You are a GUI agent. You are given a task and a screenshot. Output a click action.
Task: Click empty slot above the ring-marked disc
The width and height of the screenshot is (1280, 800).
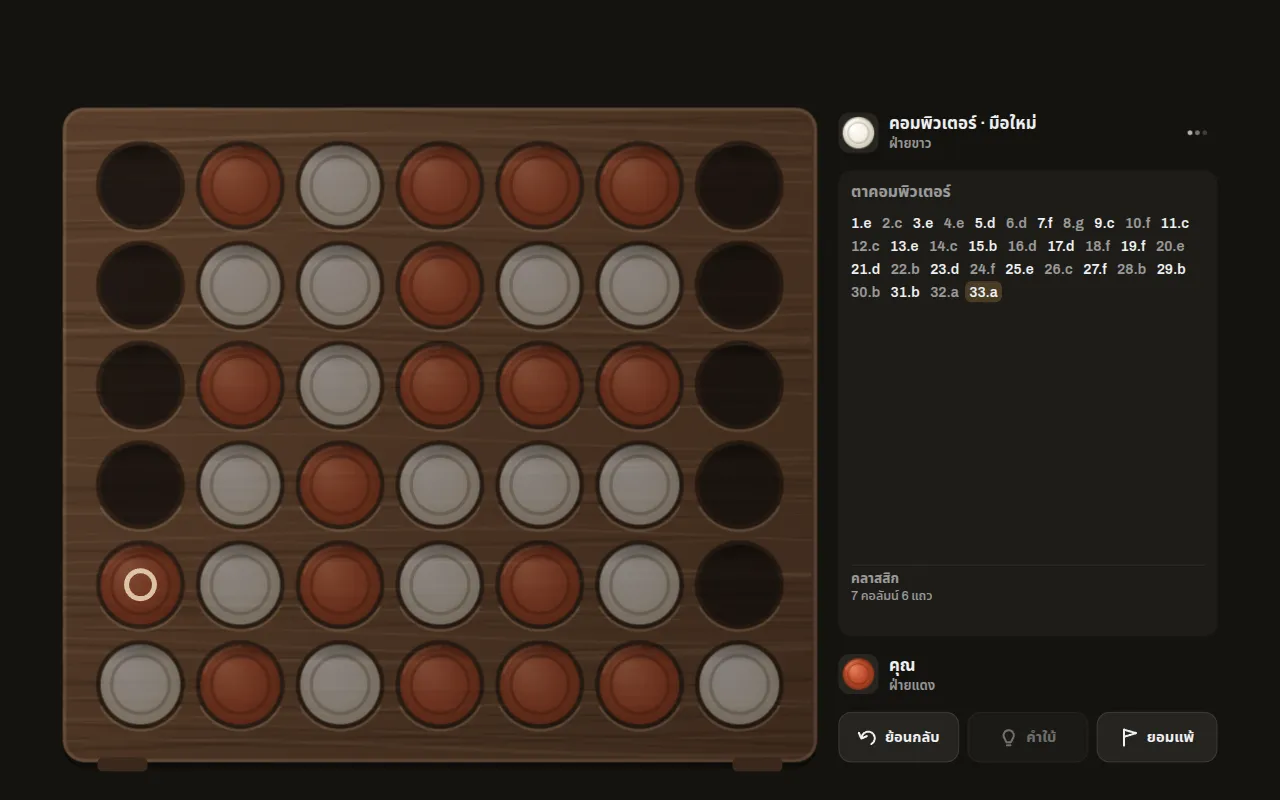click(x=140, y=486)
